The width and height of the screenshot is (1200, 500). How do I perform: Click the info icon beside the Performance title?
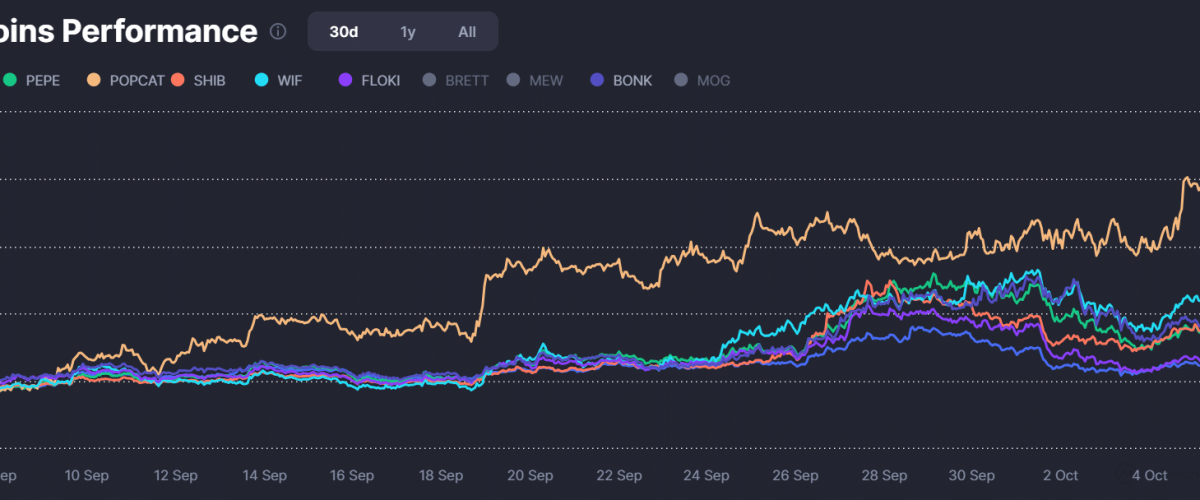(278, 31)
